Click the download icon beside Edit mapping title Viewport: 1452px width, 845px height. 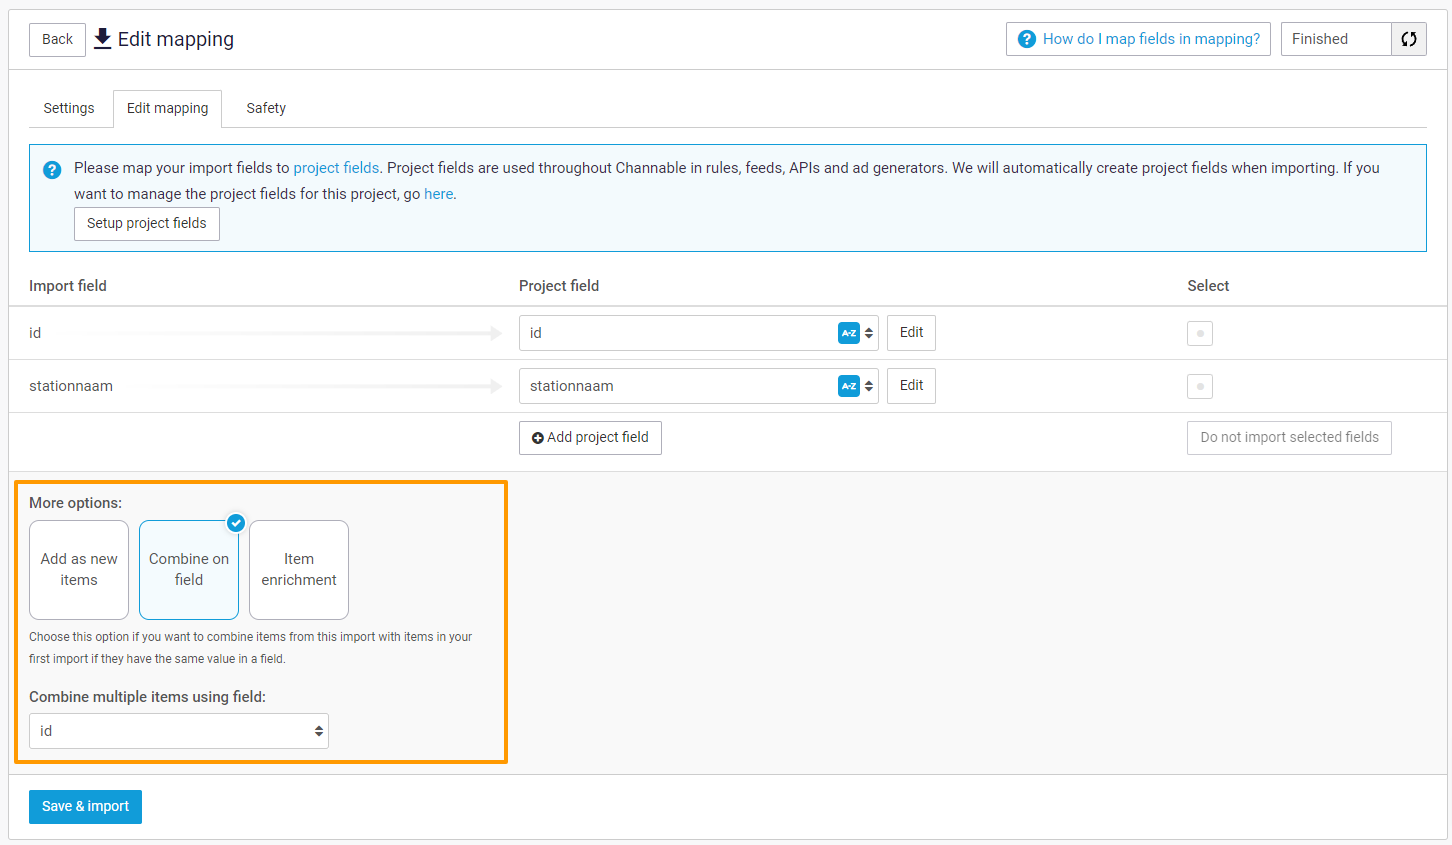pyautogui.click(x=102, y=39)
